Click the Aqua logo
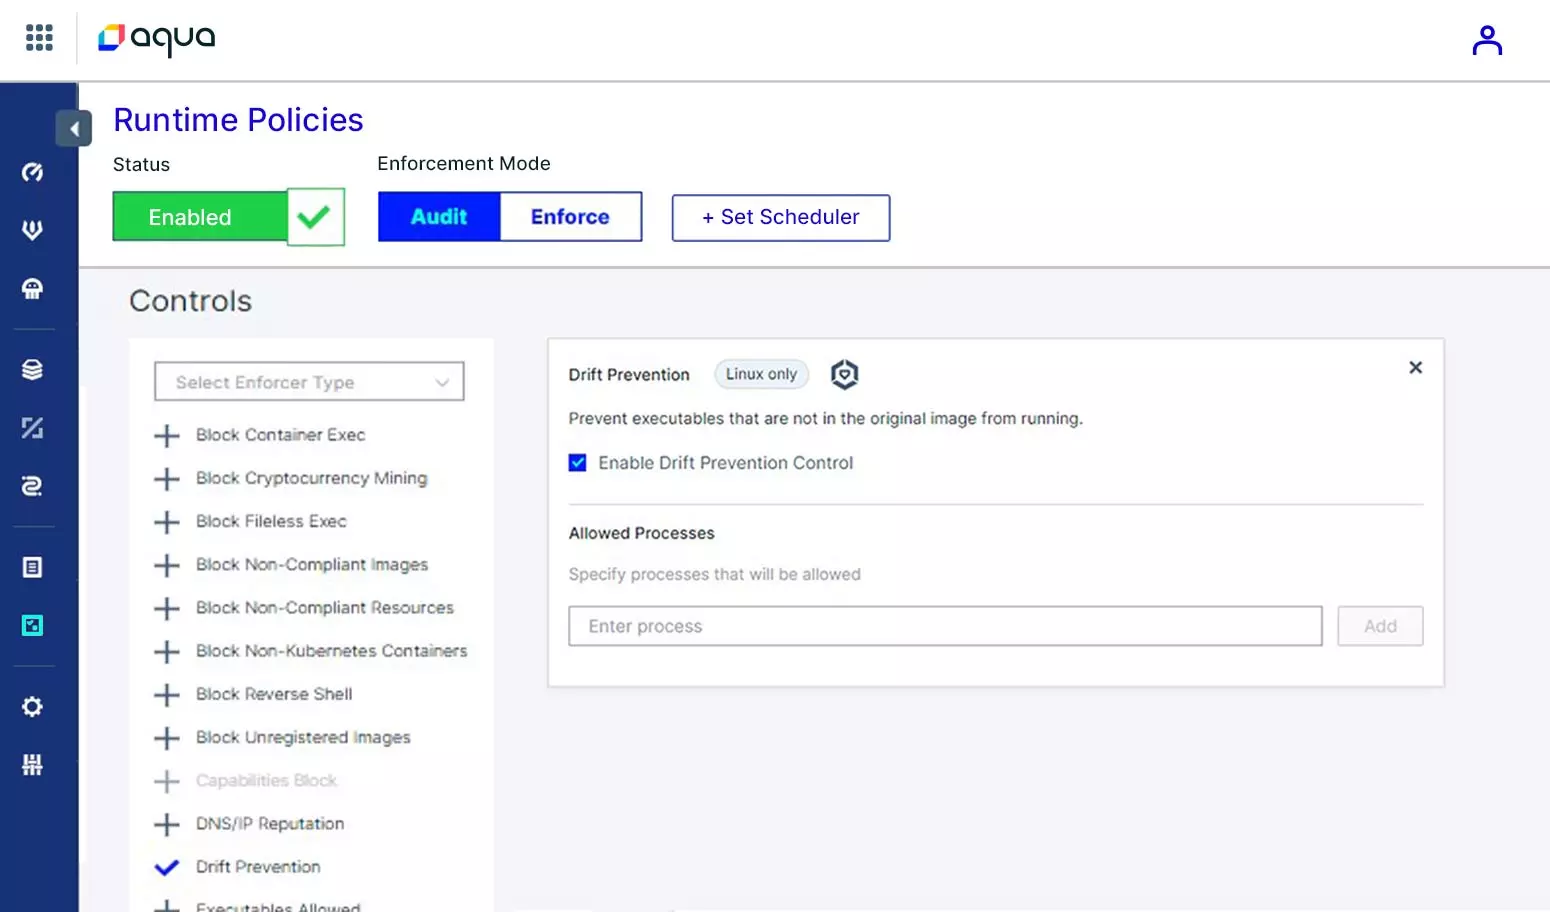 (157, 39)
